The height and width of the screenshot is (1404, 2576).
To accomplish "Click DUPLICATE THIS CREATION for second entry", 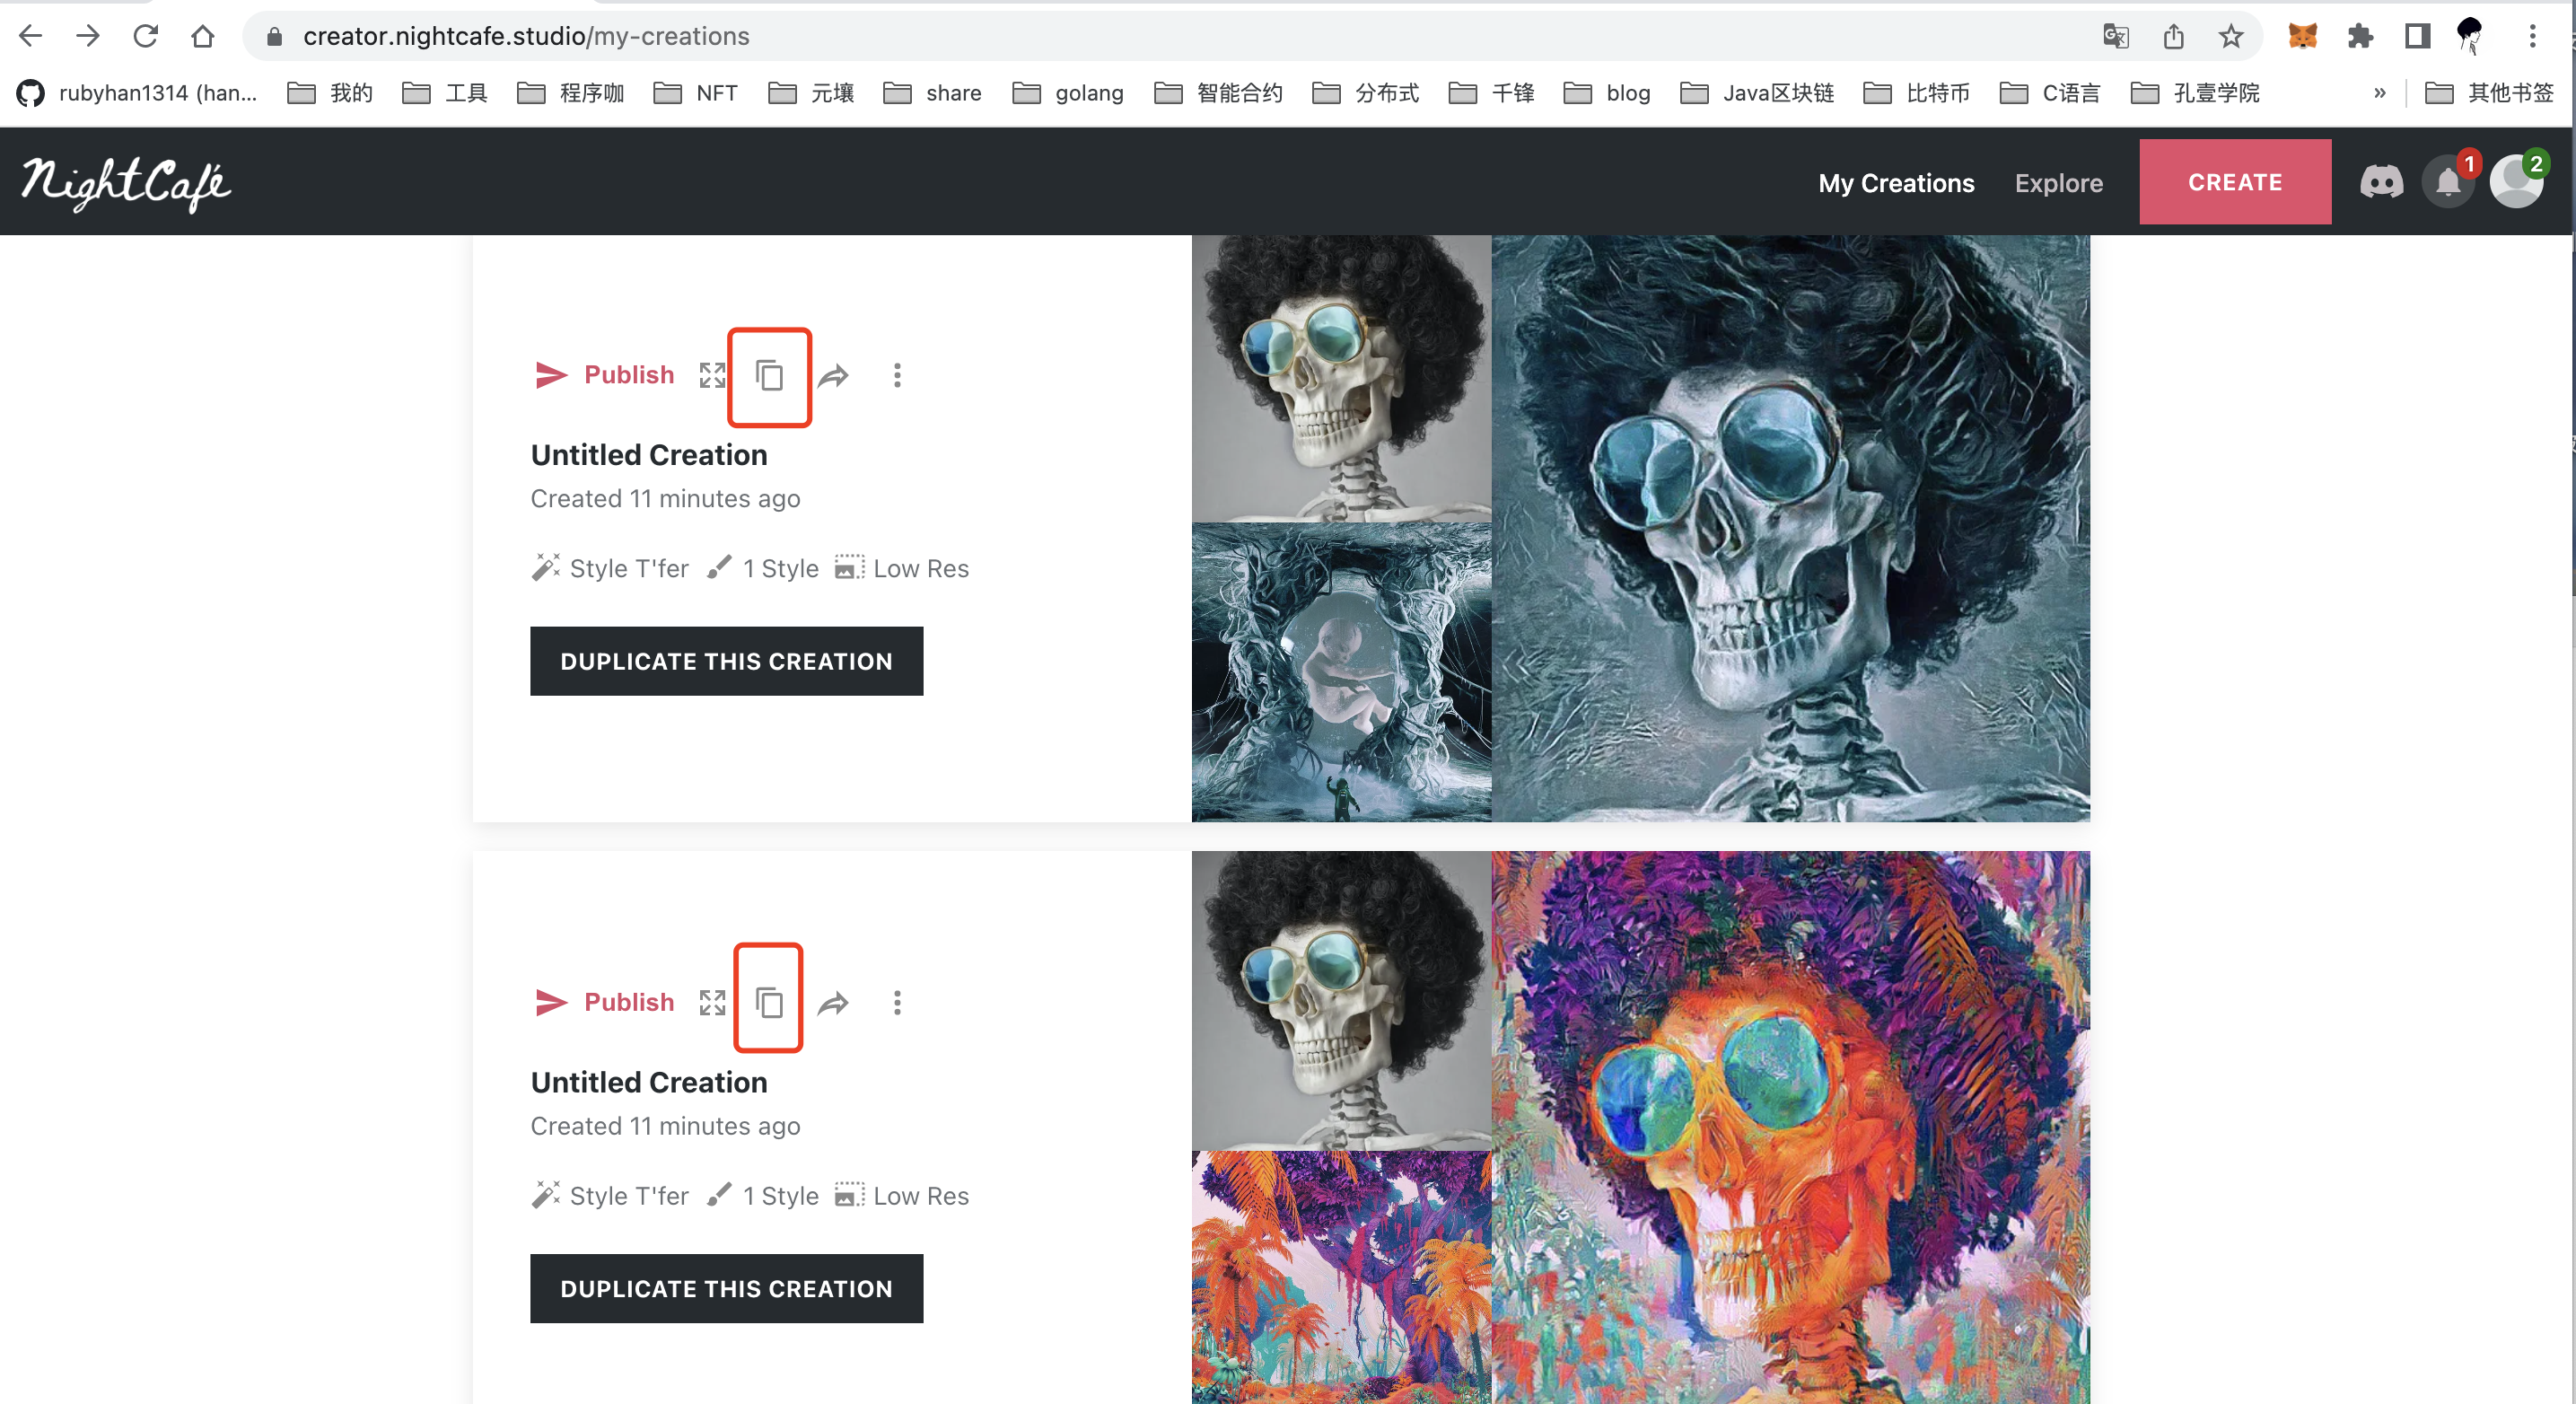I will (726, 1288).
